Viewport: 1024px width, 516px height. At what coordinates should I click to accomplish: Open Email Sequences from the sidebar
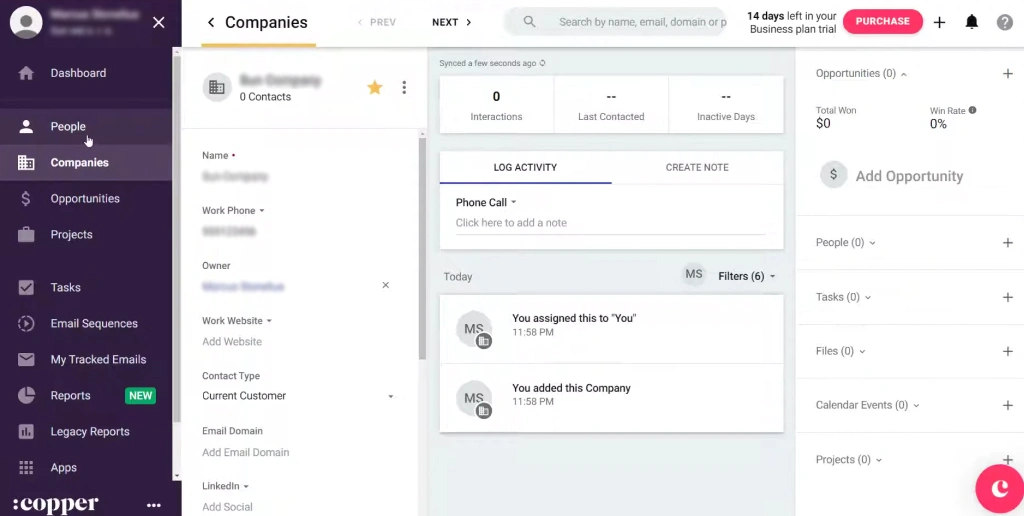pos(94,323)
